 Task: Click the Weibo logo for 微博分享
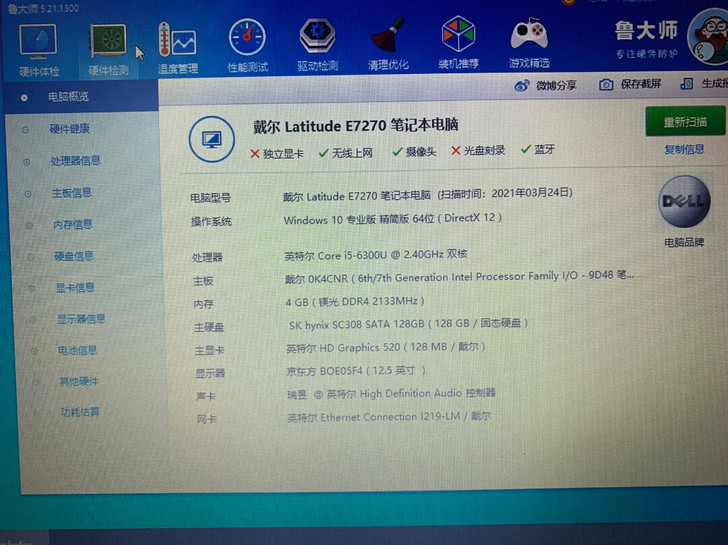click(x=522, y=85)
